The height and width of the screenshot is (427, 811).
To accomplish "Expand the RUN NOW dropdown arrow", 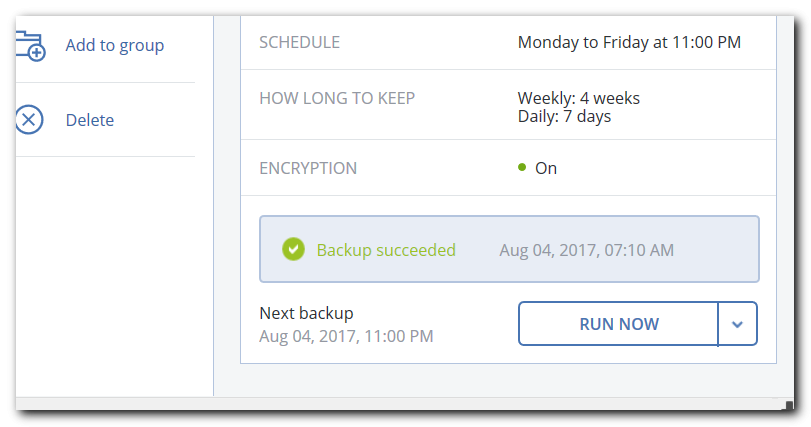I will [x=738, y=324].
